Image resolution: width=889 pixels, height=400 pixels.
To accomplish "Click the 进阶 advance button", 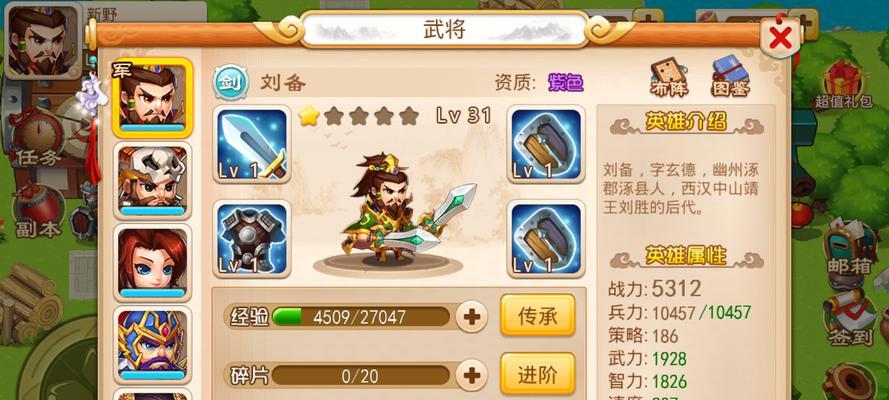I will click(537, 374).
